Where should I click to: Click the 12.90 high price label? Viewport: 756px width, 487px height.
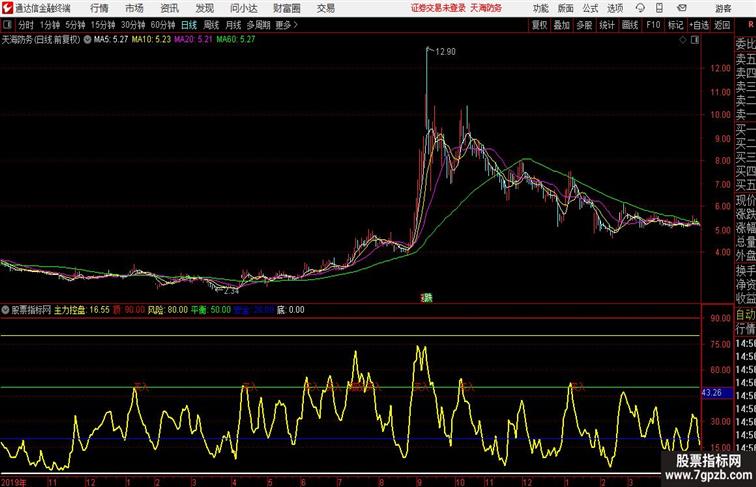tap(446, 52)
